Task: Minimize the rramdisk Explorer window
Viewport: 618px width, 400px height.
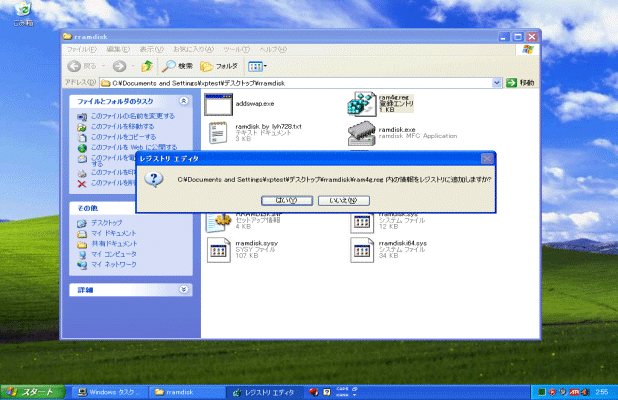Action: (x=503, y=37)
